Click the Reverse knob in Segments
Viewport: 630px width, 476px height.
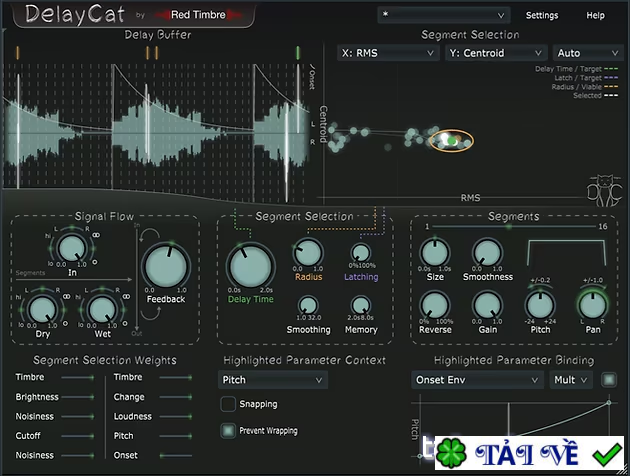point(435,306)
